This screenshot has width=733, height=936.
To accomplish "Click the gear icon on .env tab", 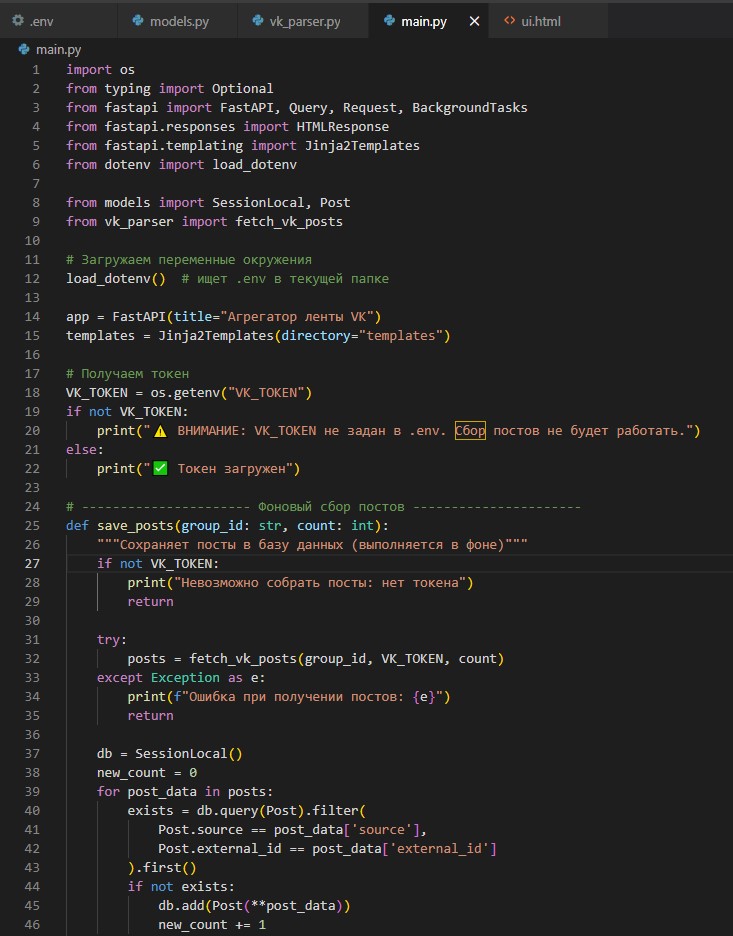I will pos(17,20).
